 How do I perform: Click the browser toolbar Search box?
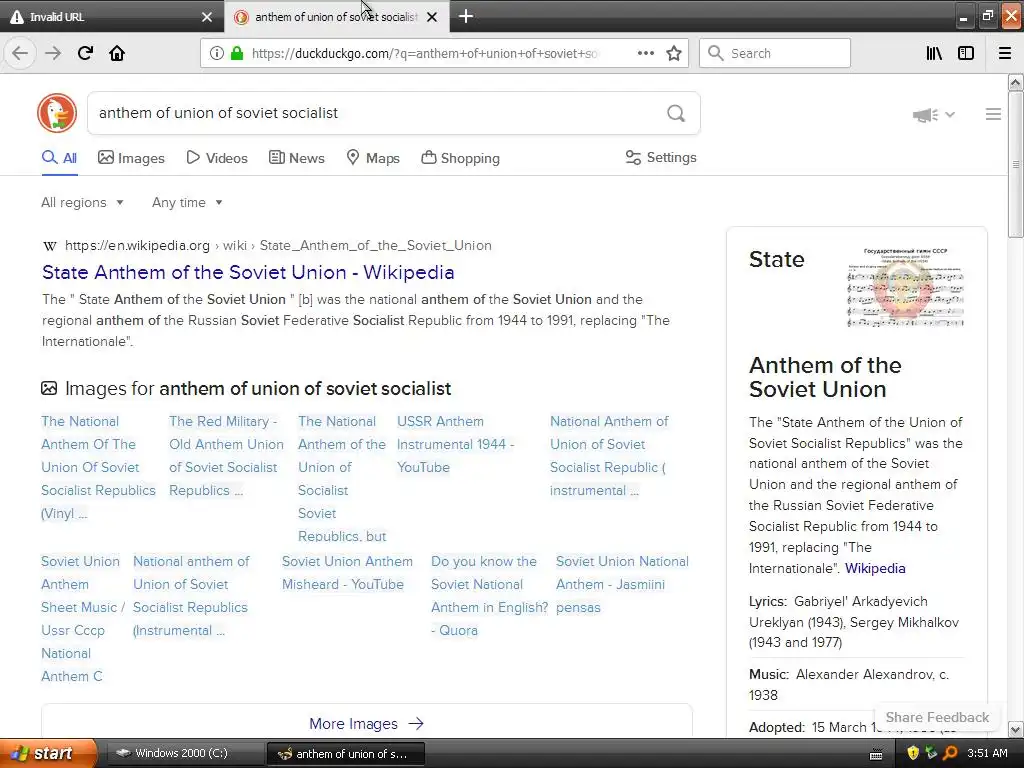tap(775, 54)
